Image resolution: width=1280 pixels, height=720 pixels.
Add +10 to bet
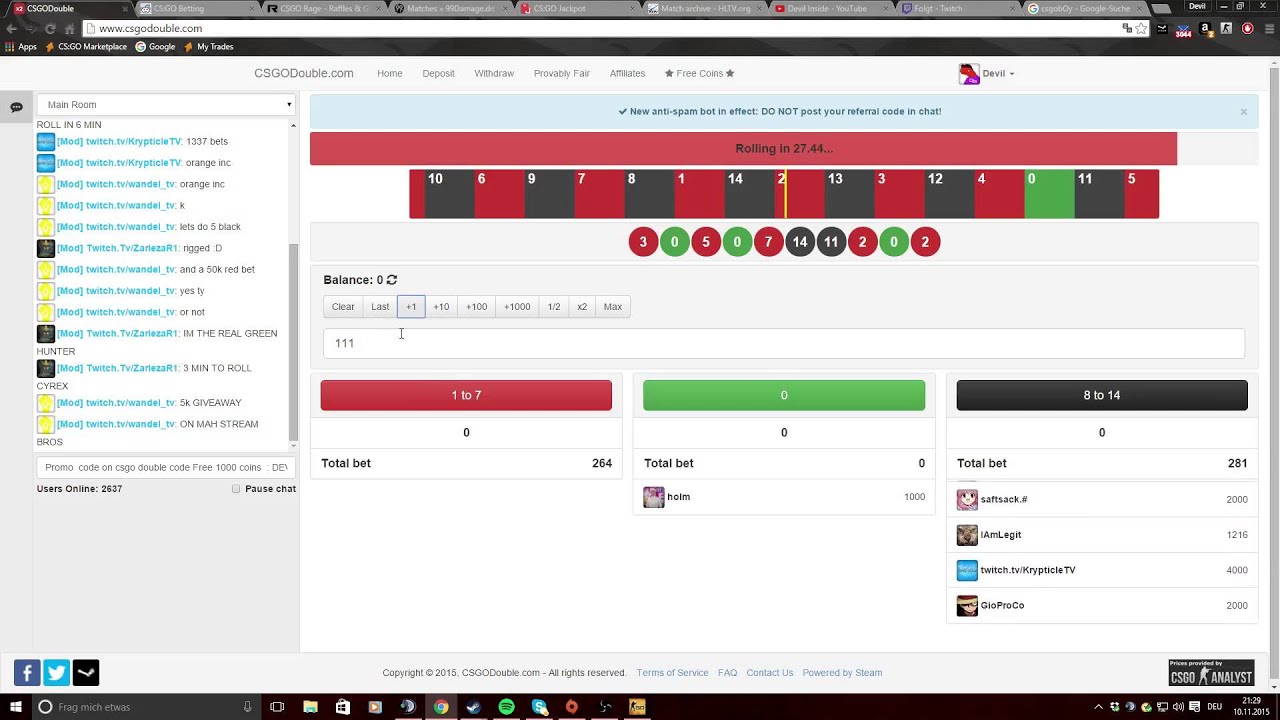click(x=441, y=307)
